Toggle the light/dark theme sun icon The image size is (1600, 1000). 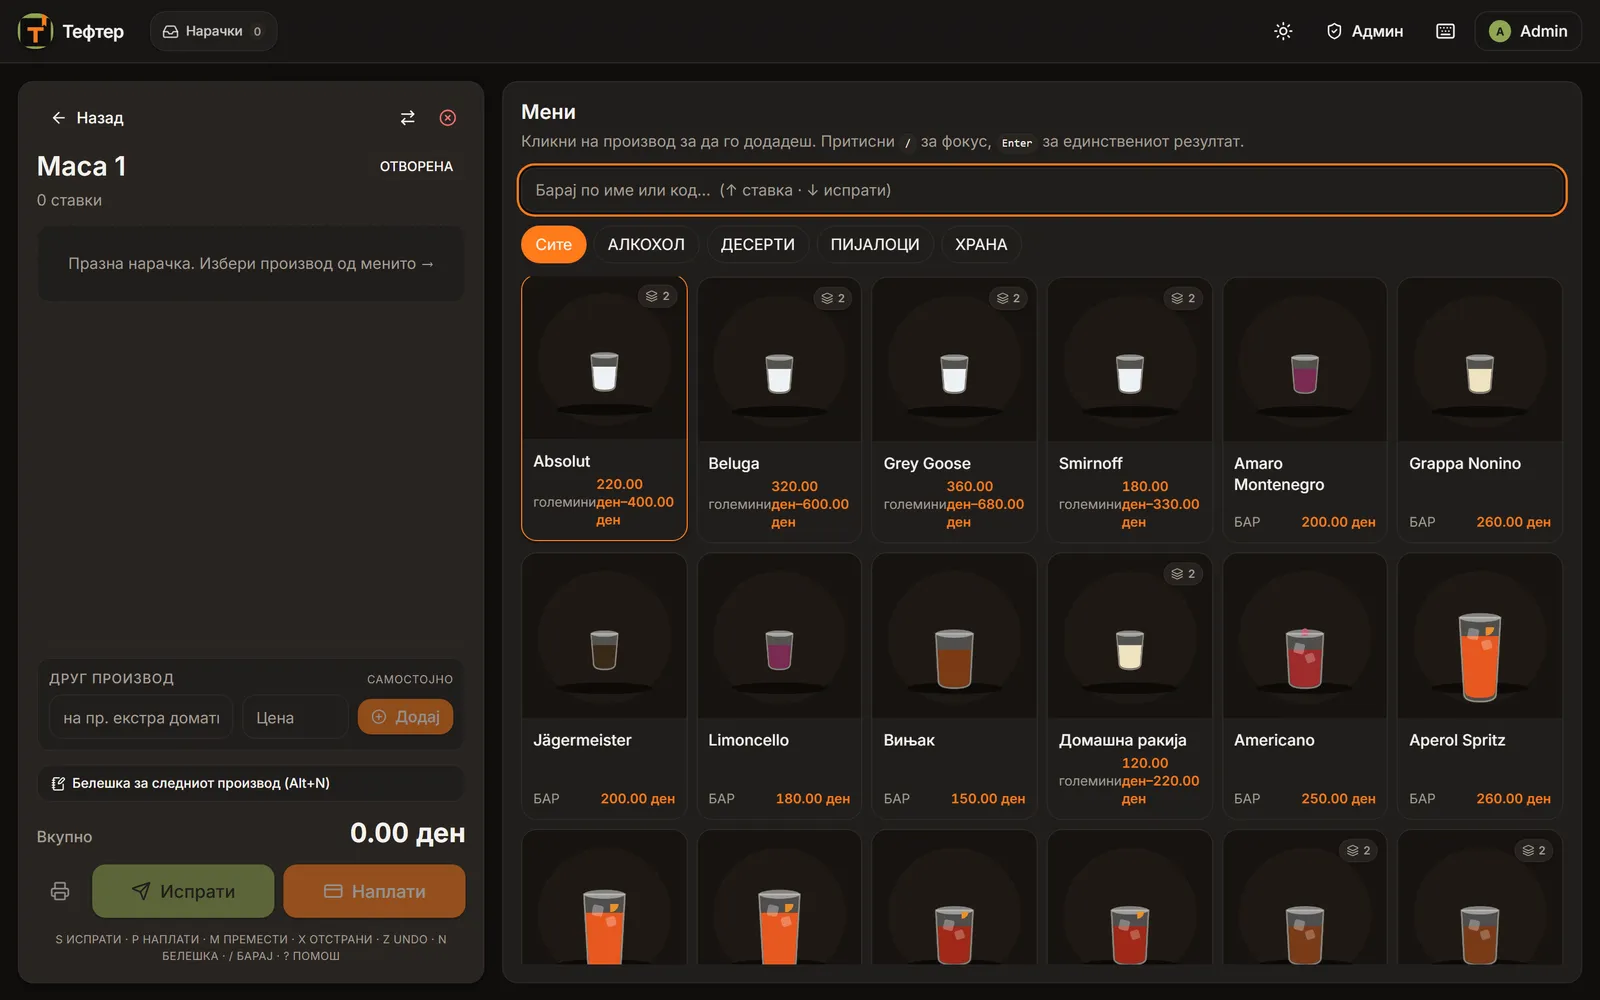(x=1283, y=31)
